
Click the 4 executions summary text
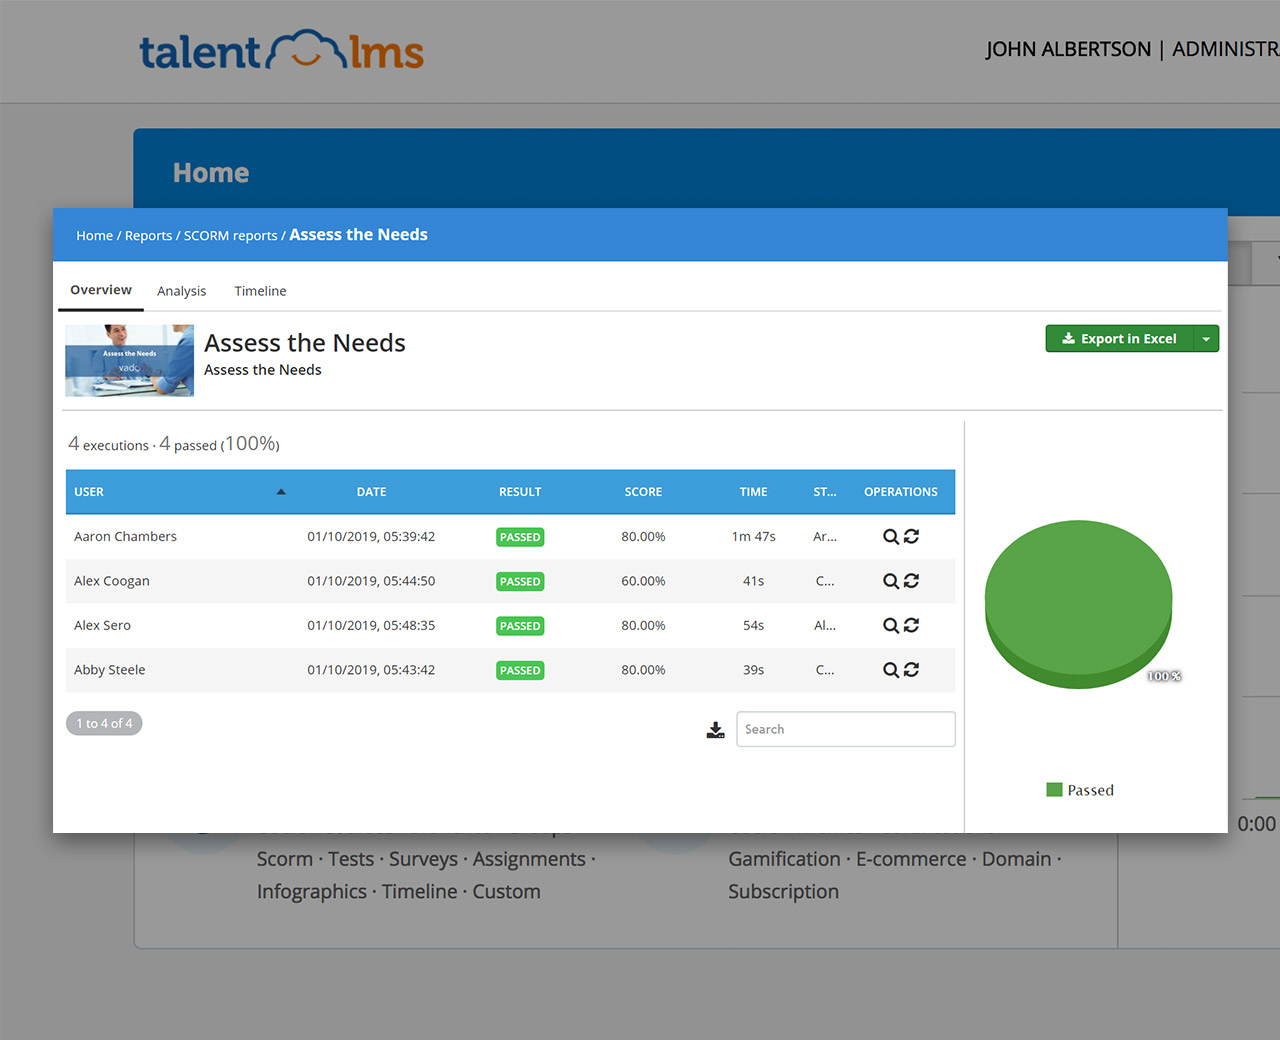point(108,444)
